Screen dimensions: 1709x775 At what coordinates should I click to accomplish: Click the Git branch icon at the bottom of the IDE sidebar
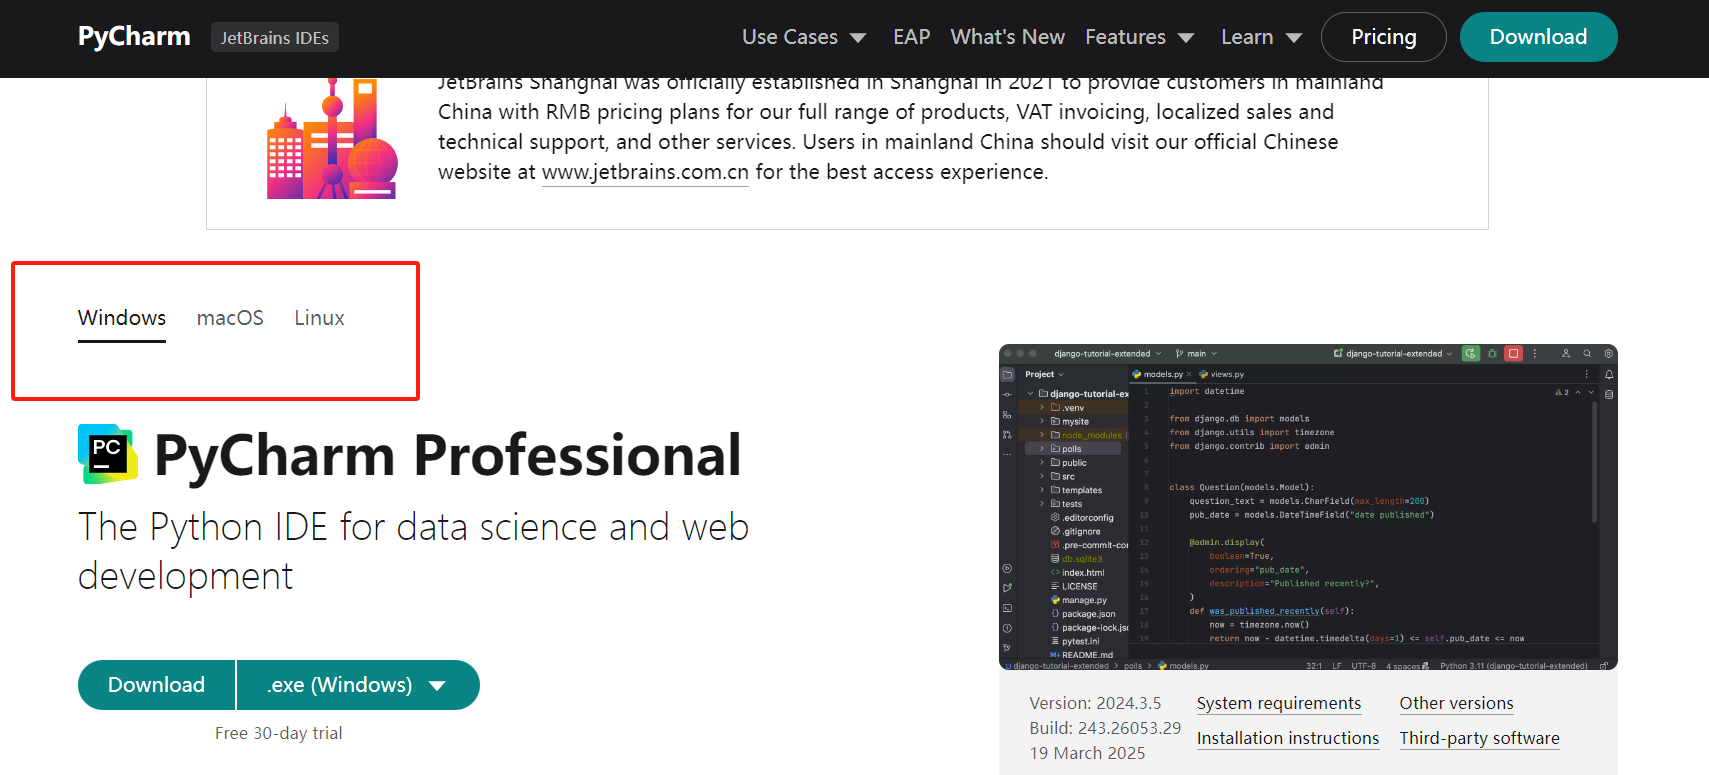pyautogui.click(x=1007, y=648)
